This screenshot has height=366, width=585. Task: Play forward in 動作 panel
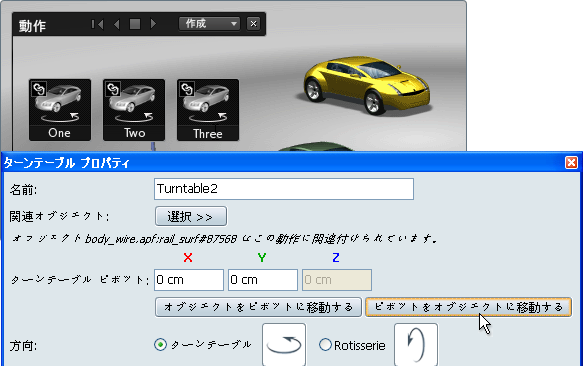153,24
